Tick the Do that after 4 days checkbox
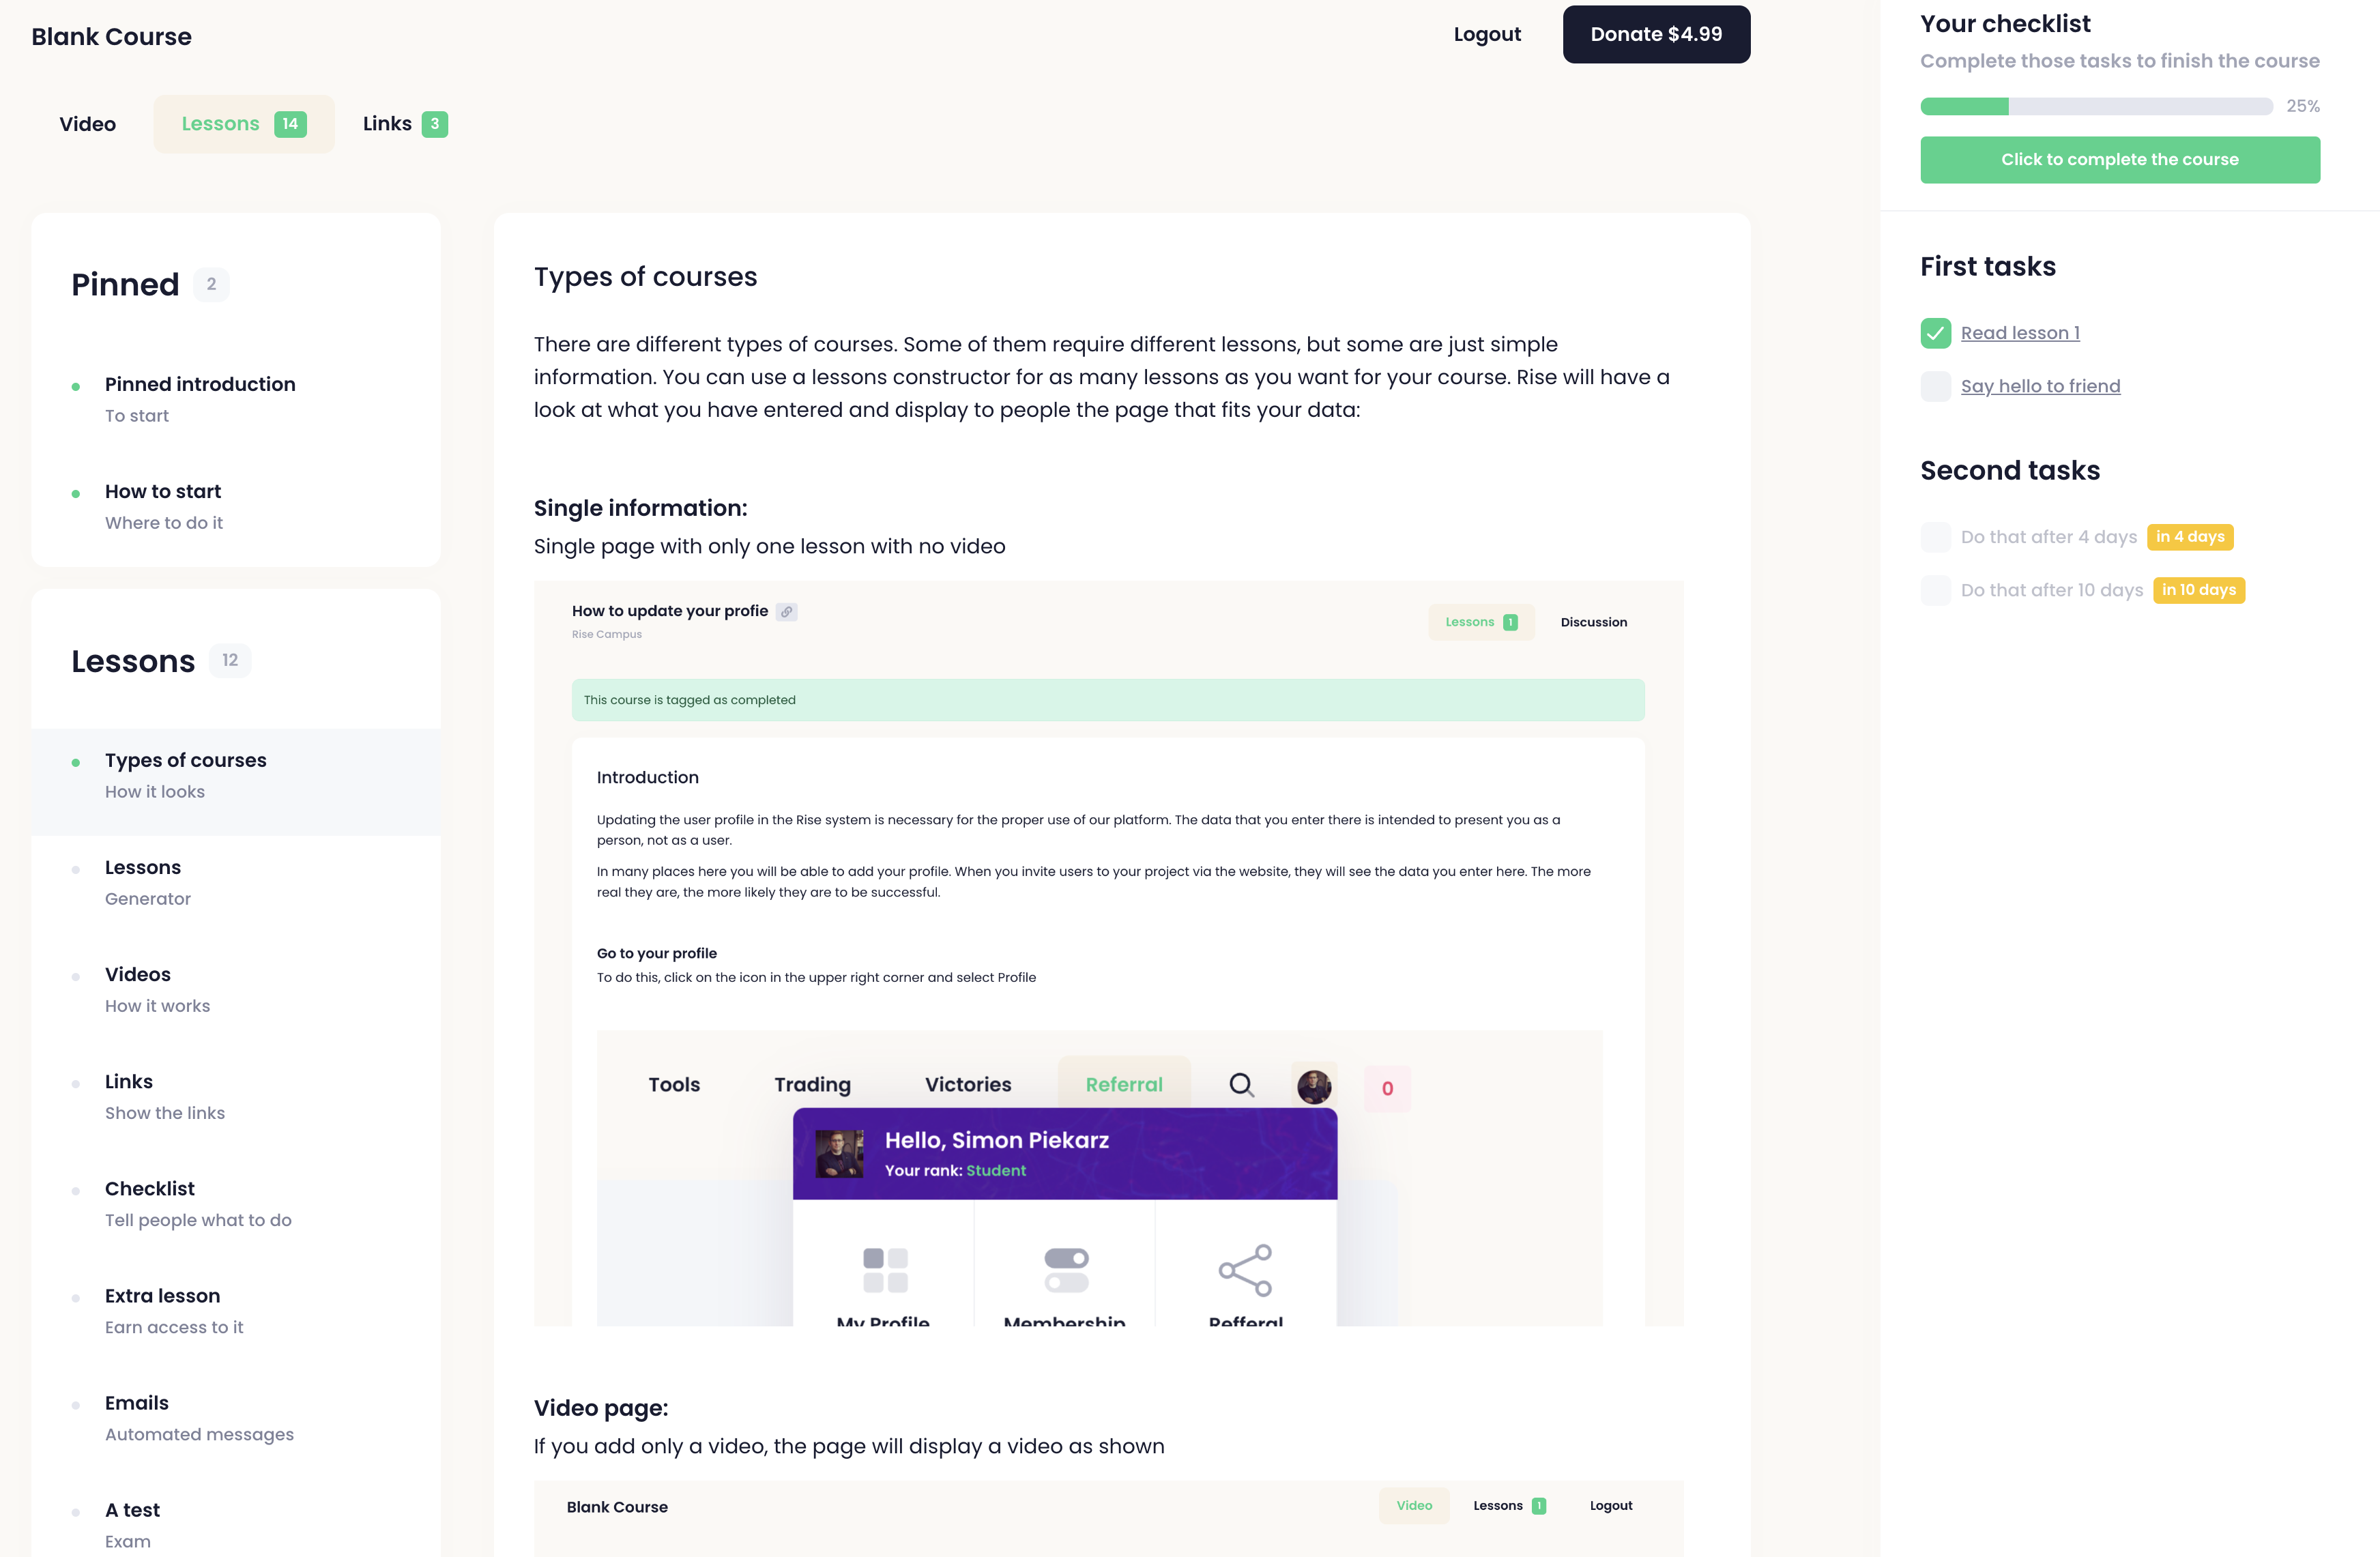2380x1557 pixels. tap(1935, 537)
